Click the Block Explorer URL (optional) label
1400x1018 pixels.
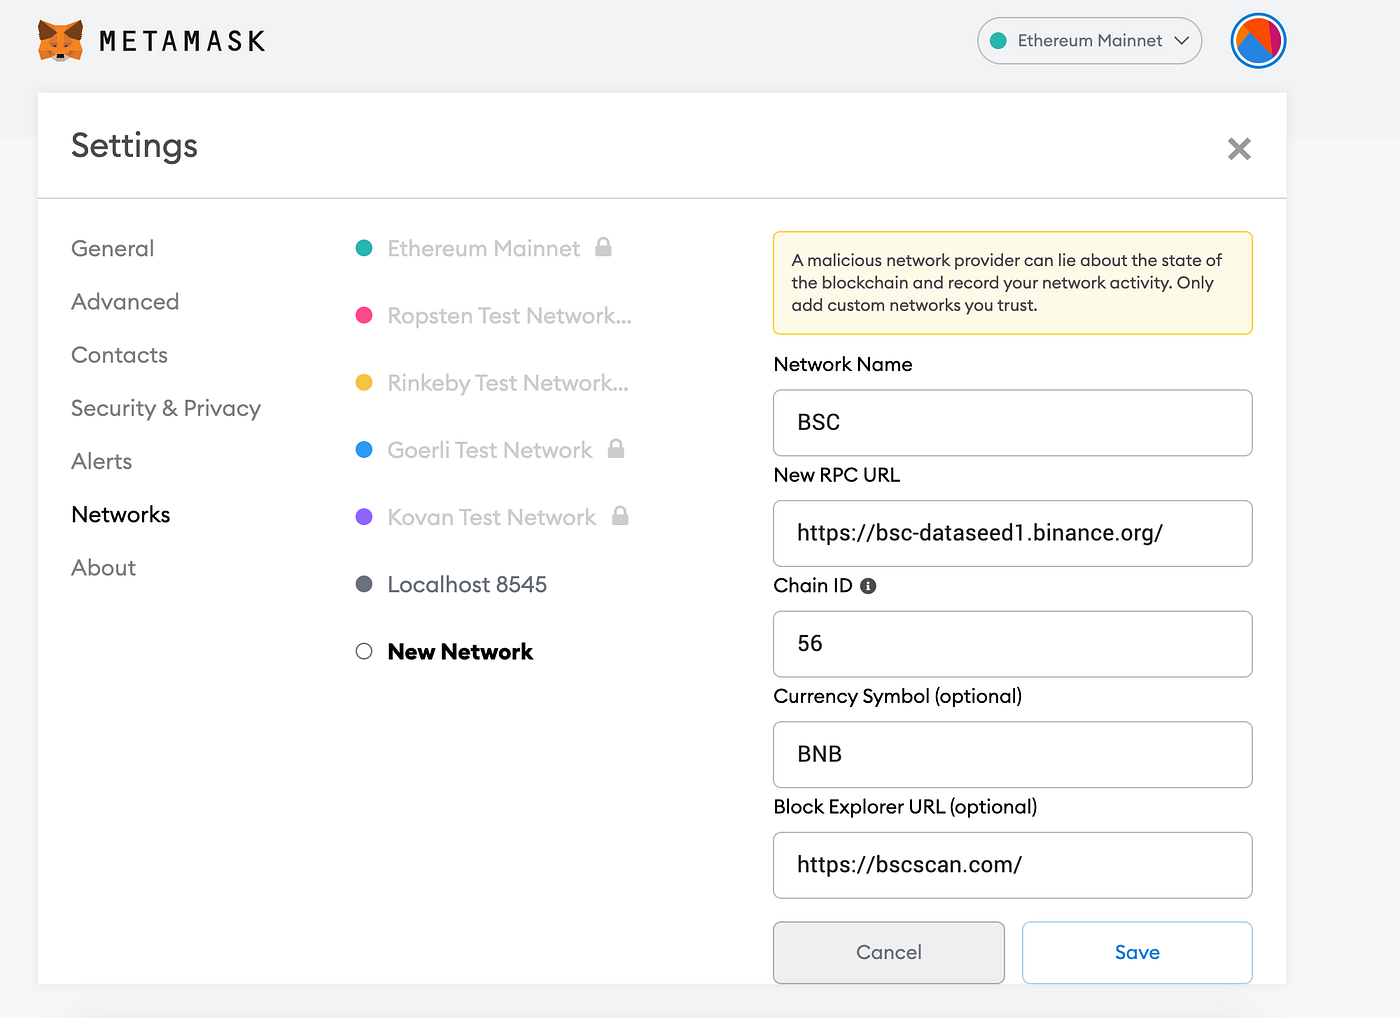coord(905,807)
